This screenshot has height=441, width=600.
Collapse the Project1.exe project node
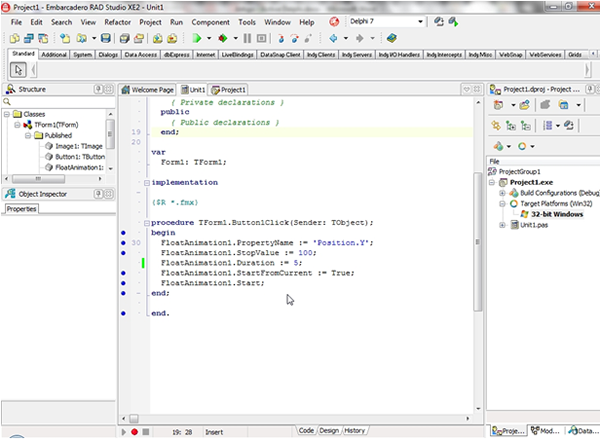[492, 182]
